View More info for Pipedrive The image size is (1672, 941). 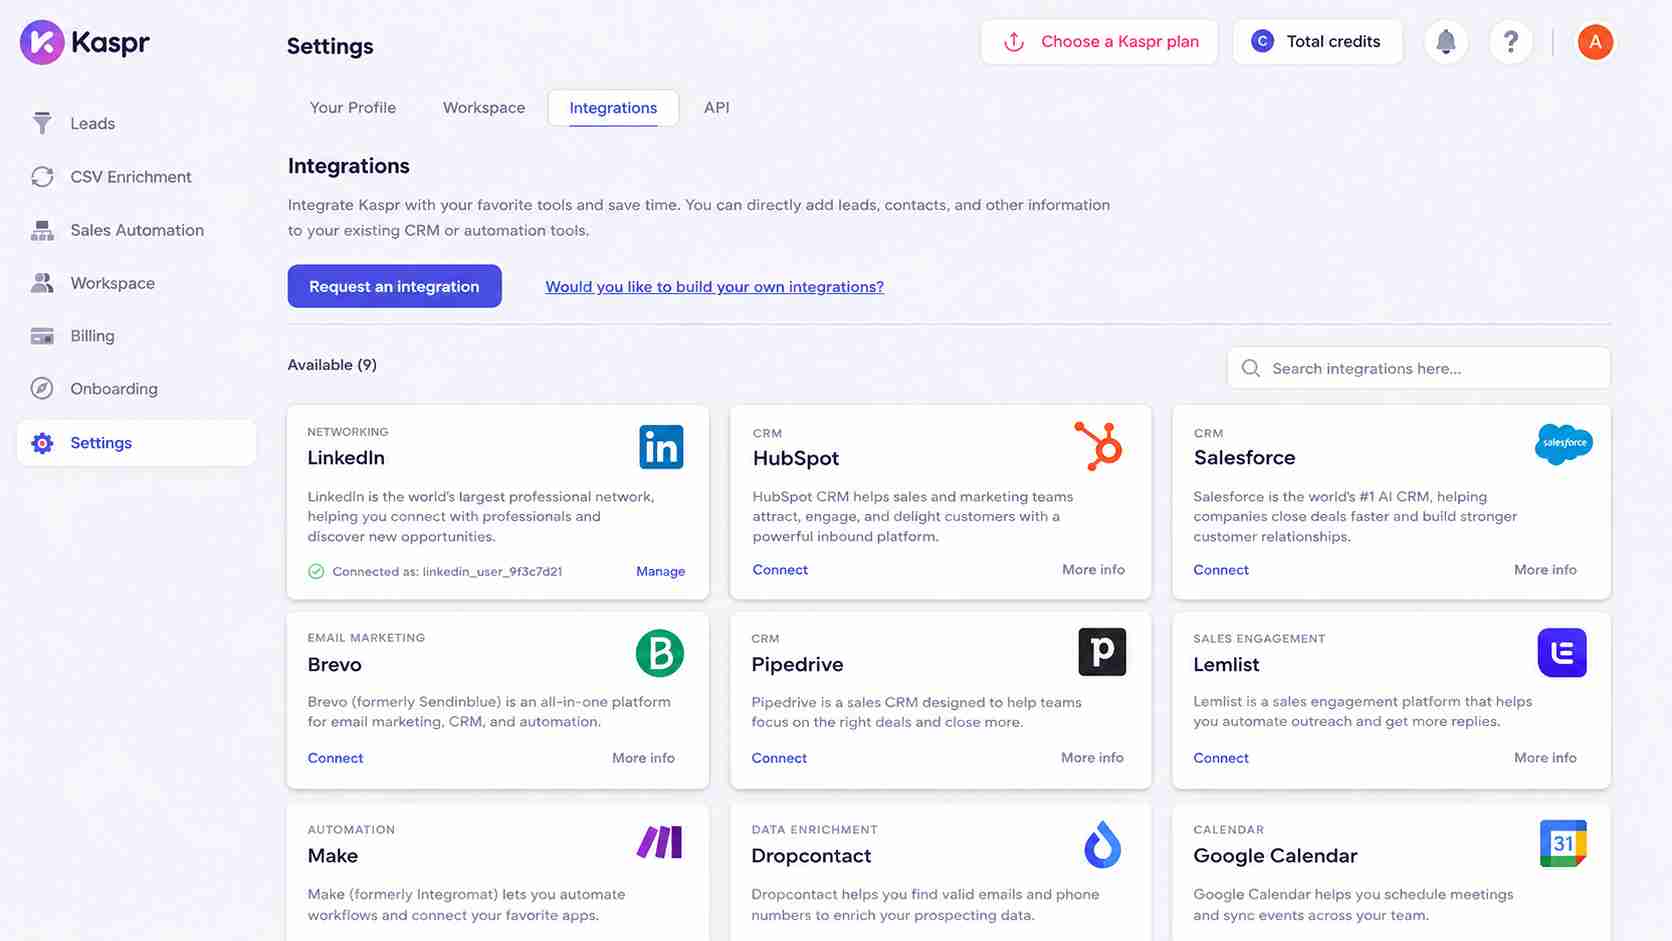[x=1092, y=758]
